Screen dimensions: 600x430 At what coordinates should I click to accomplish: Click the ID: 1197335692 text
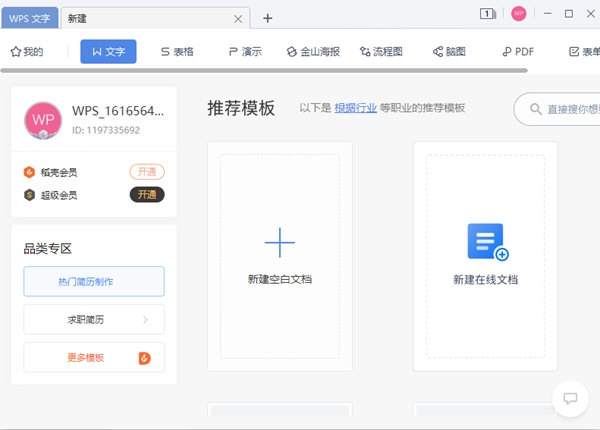(x=106, y=130)
